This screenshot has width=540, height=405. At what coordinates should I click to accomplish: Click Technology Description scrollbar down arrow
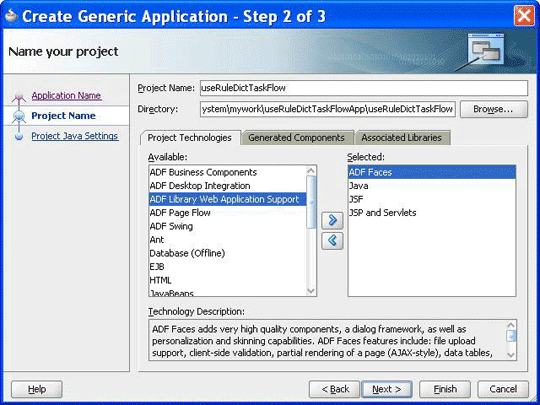point(511,355)
